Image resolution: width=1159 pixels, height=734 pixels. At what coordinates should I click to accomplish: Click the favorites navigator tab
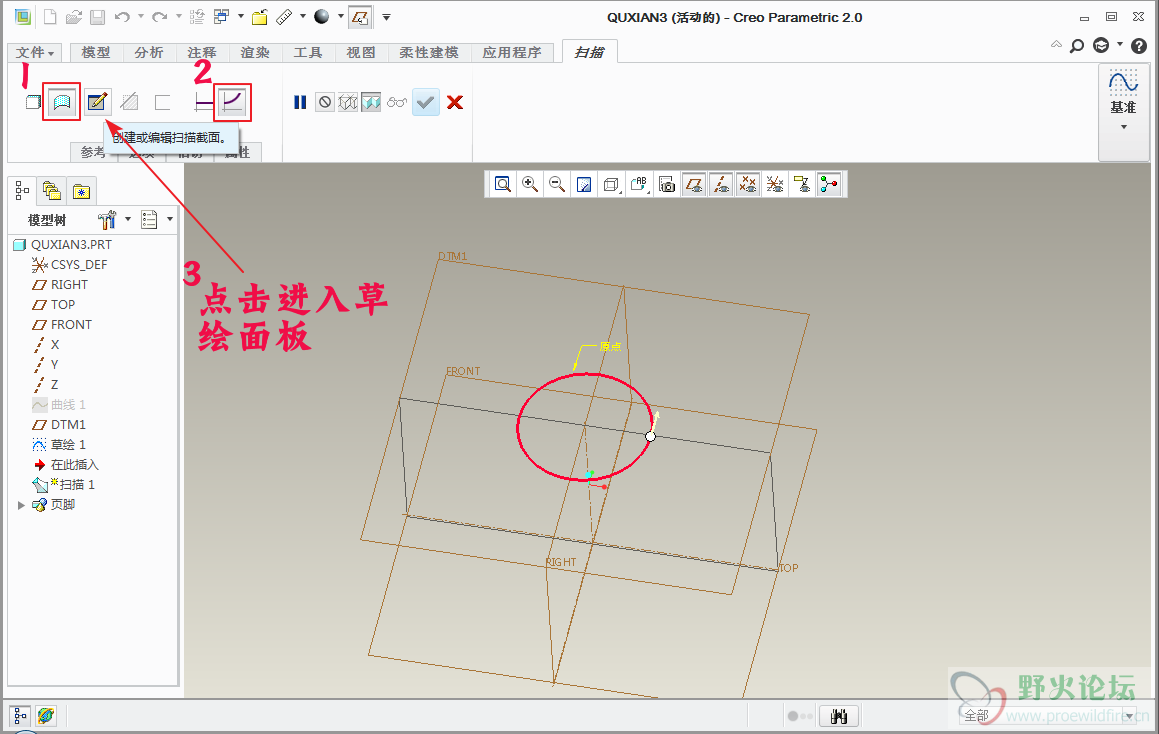tap(81, 191)
